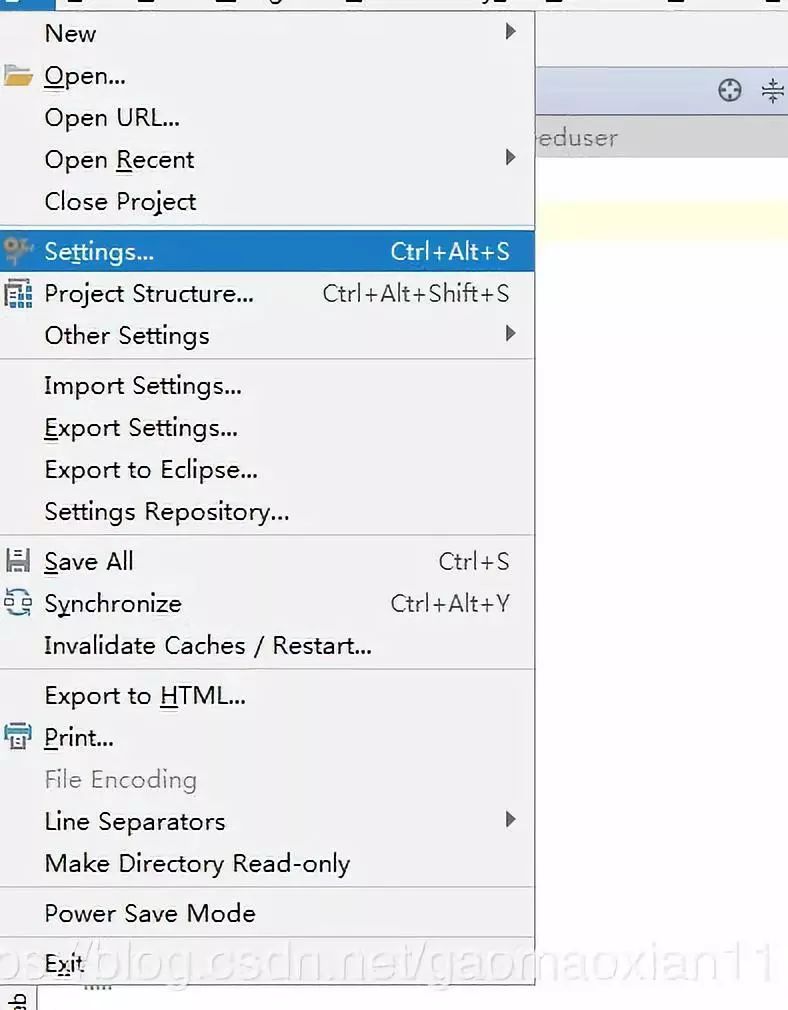Click the locate target crosshair icon
Image resolution: width=788 pixels, height=1010 pixels.
pyautogui.click(x=730, y=91)
